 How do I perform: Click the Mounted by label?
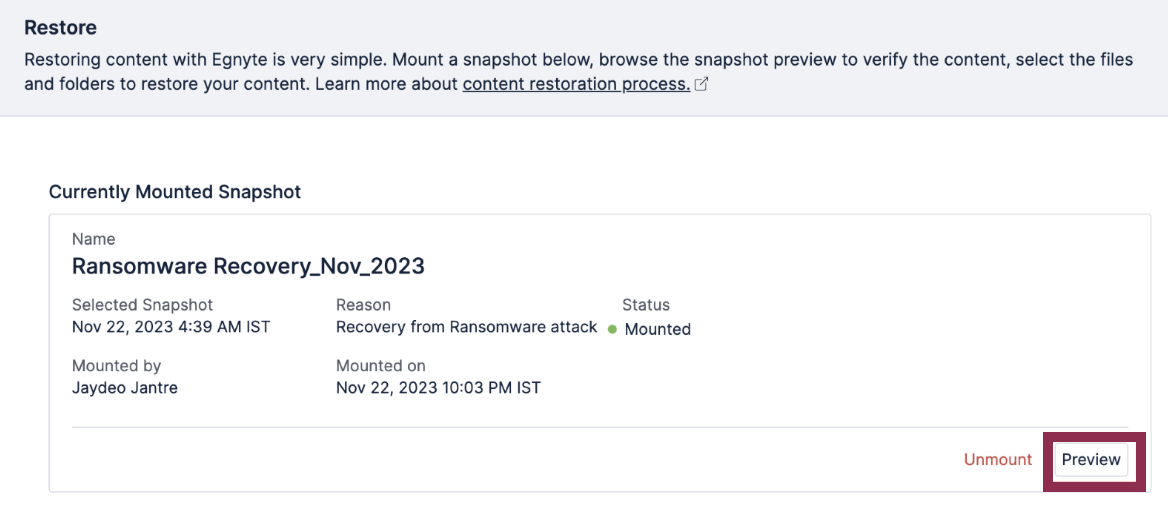tap(116, 366)
